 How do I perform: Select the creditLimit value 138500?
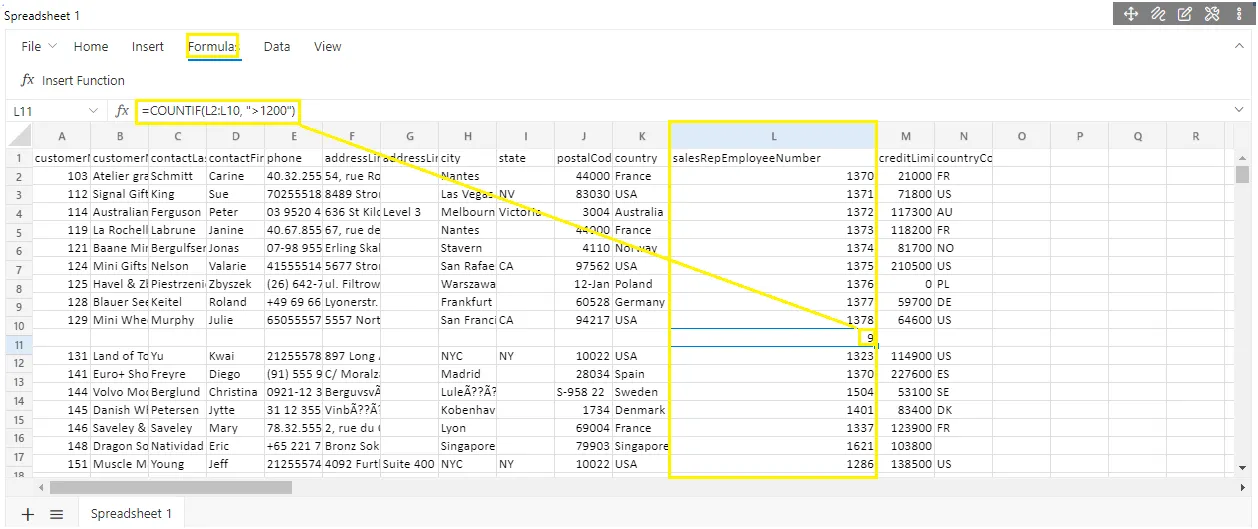906,464
